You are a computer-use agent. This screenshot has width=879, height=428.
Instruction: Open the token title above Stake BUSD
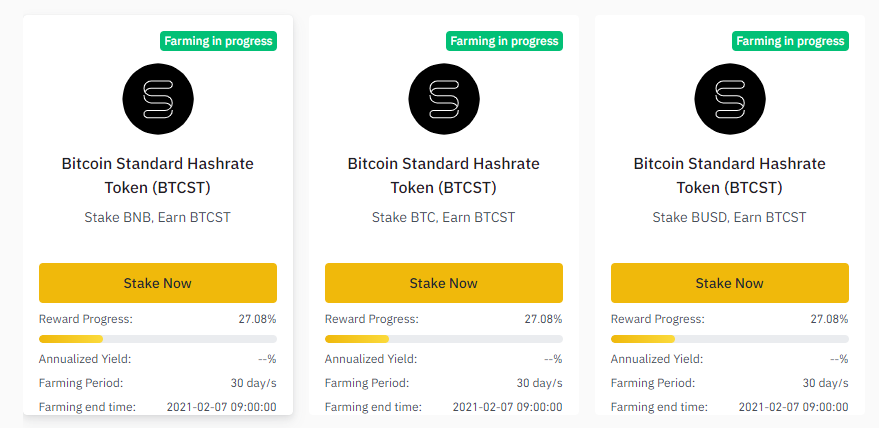click(x=730, y=175)
